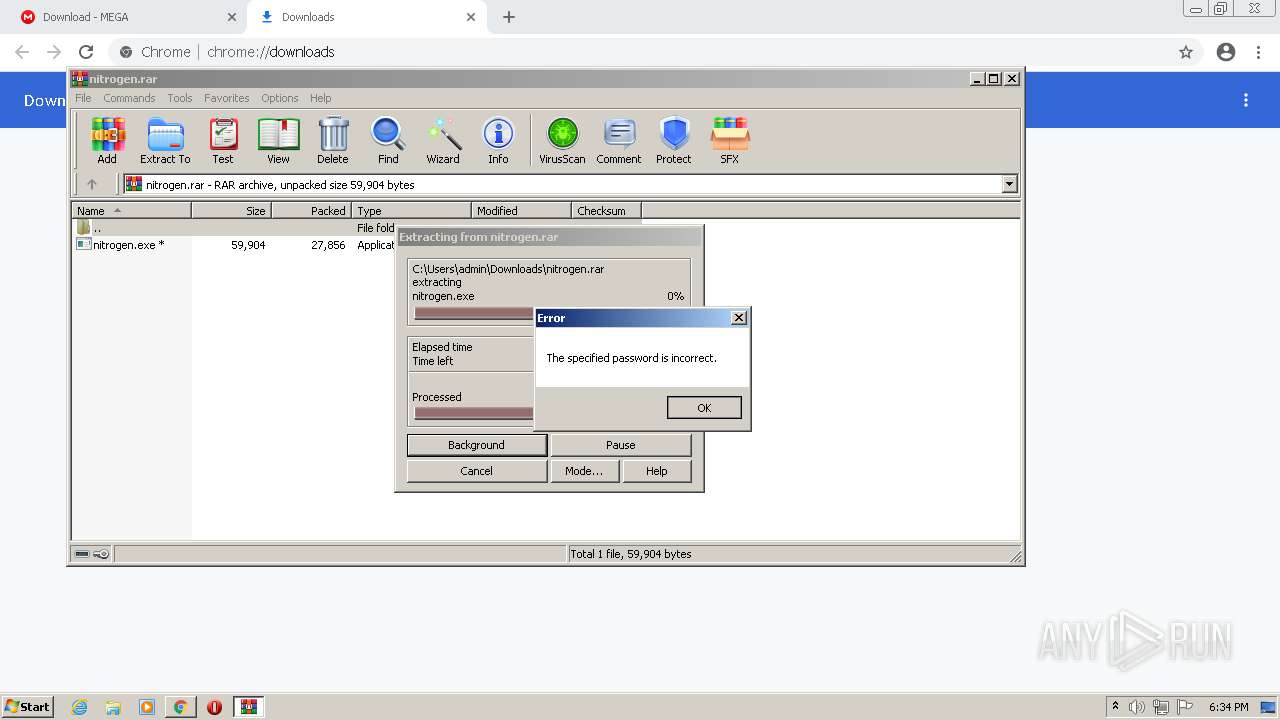The image size is (1280, 720).
Task: Select the parent folder '..' entry
Action: pos(97,228)
